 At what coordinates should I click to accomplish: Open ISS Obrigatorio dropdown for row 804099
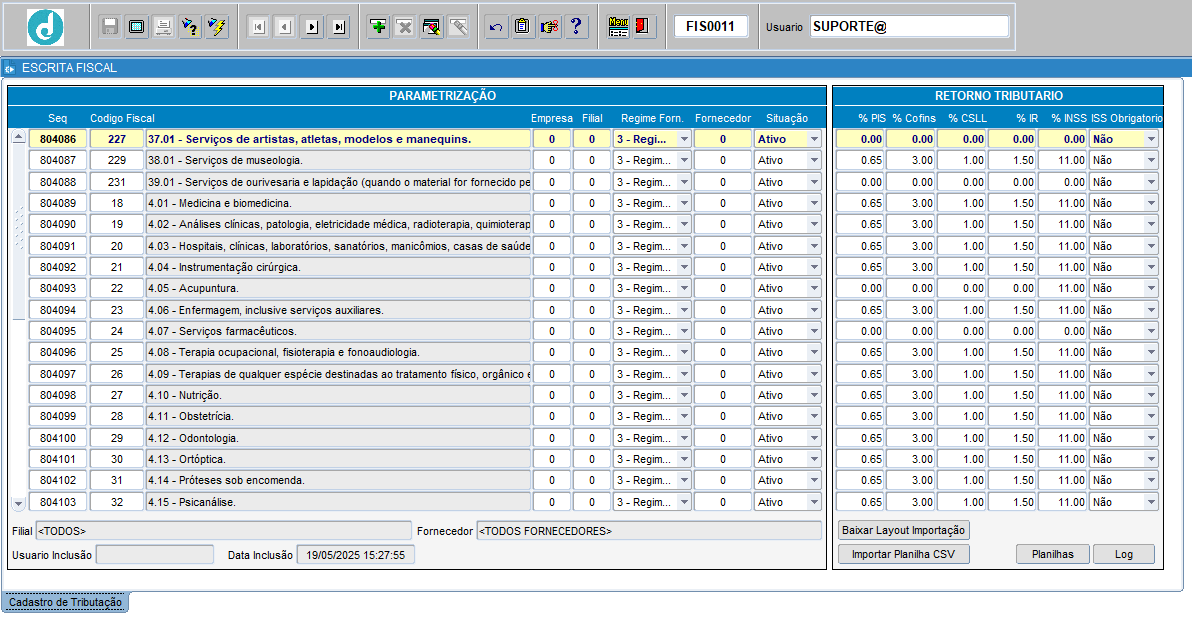[x=1151, y=416]
